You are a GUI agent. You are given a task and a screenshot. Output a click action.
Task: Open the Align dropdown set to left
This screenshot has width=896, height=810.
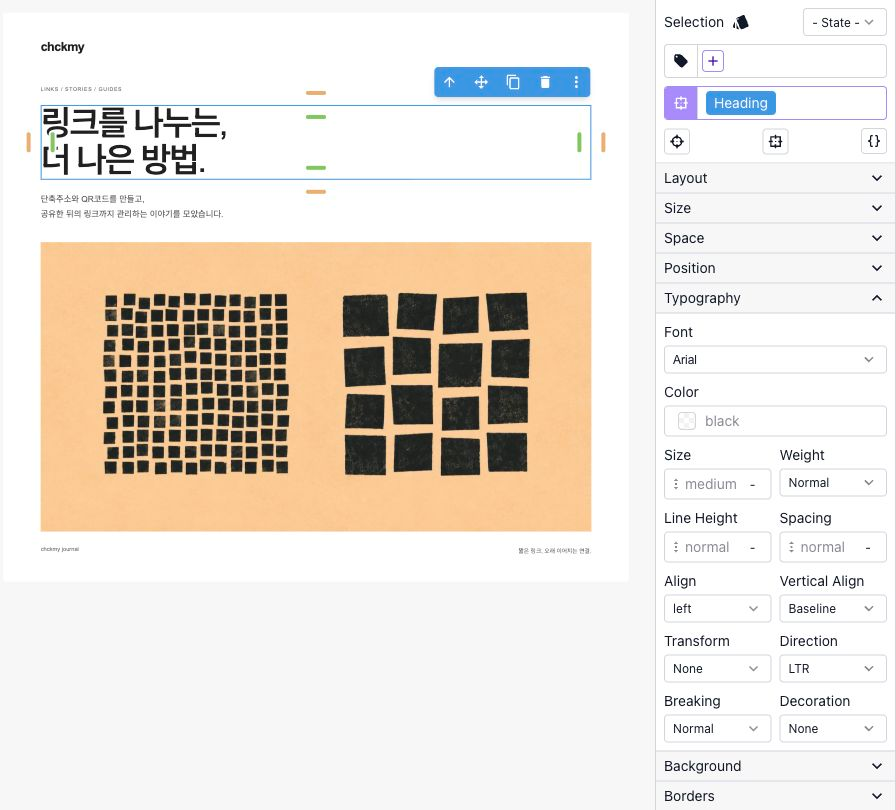point(717,608)
